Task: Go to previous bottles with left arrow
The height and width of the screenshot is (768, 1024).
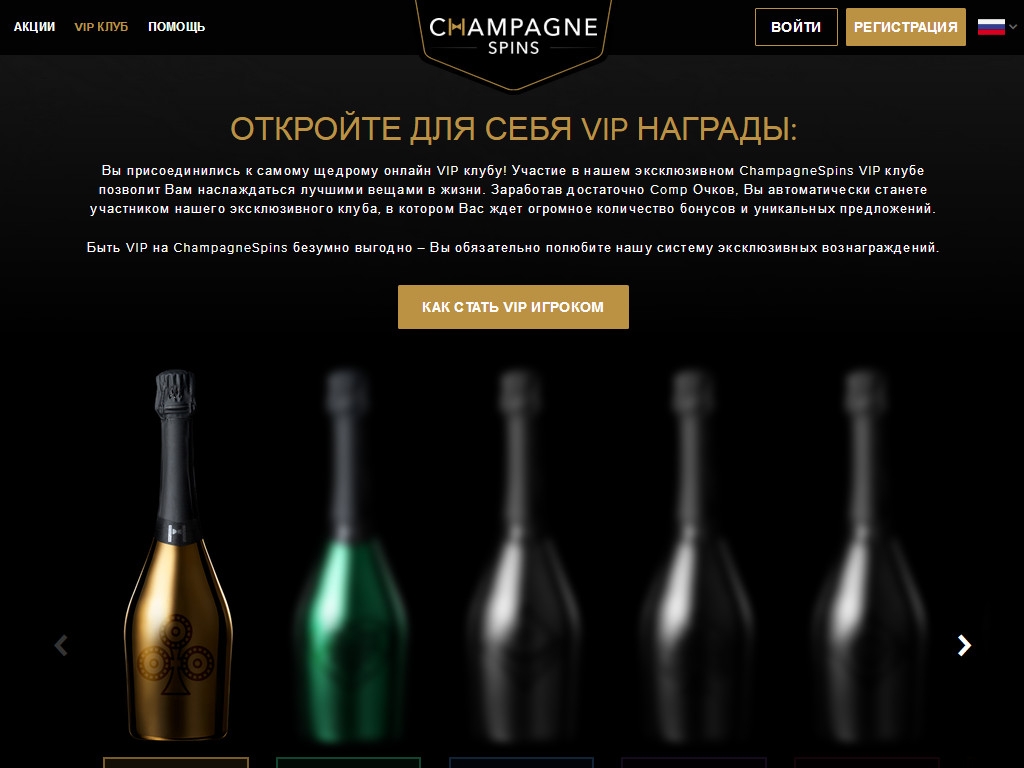Action: (61, 645)
